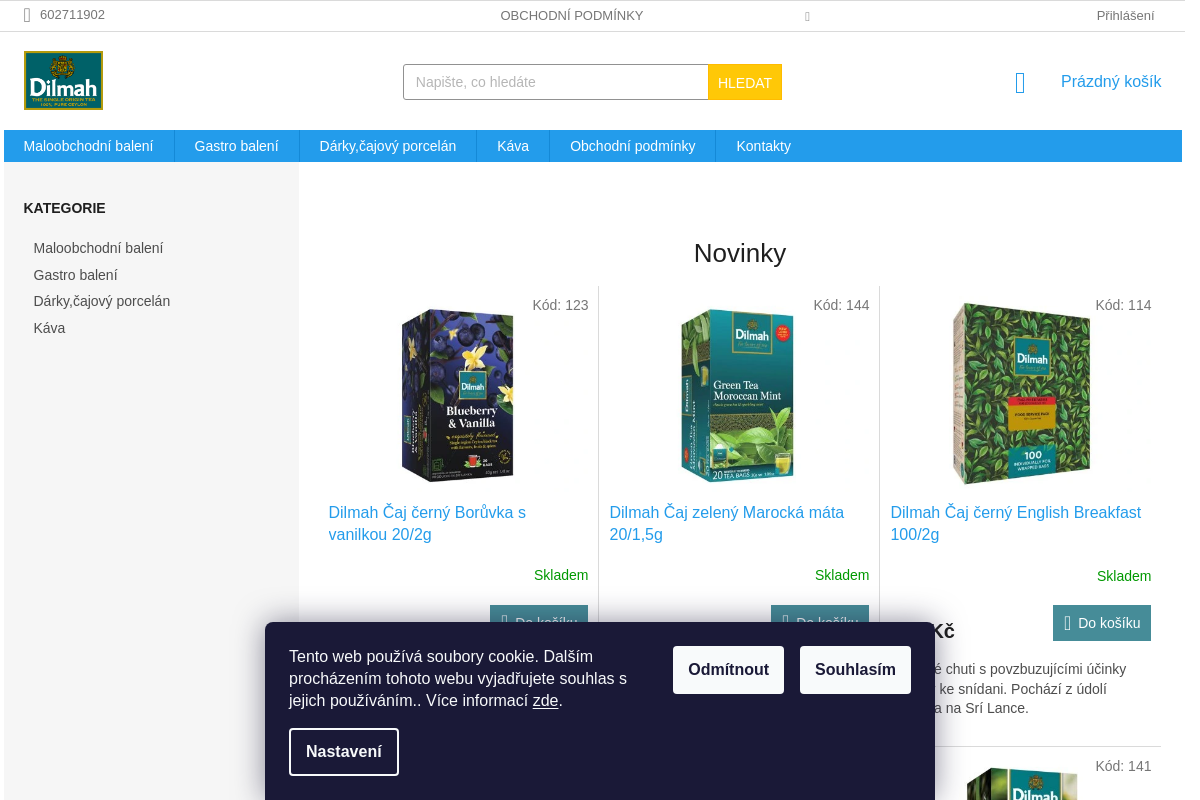Open Prázdný košík cart link
Screen dimensions: 1200x800
1111,82
